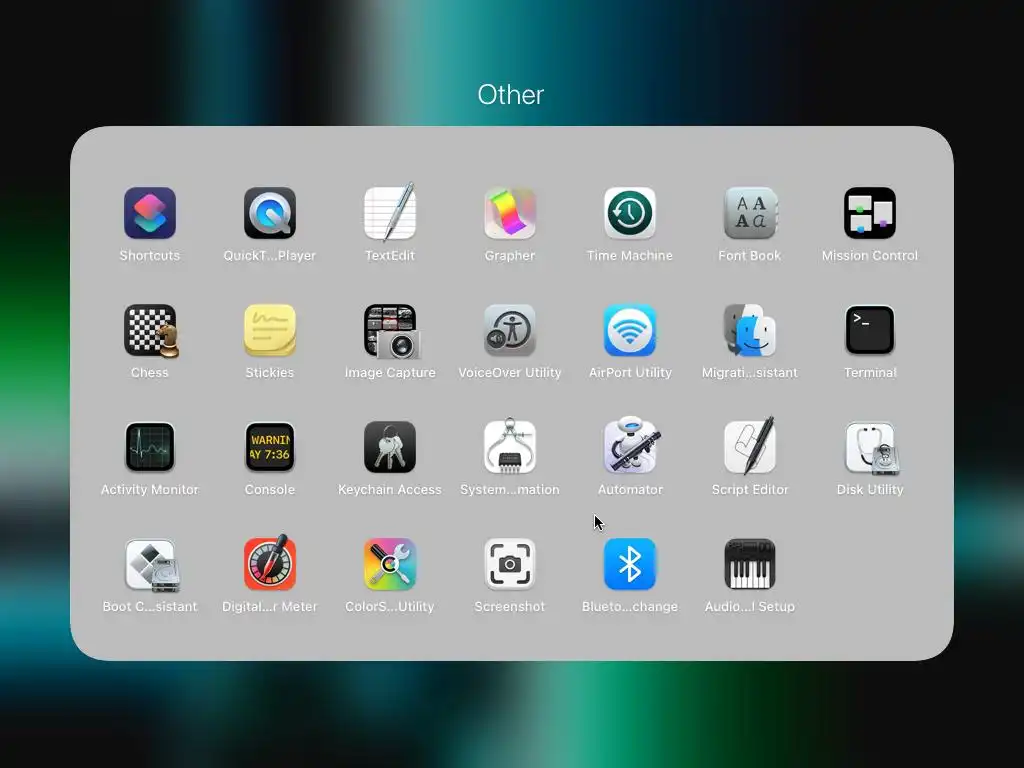
Task: Open the System Information icon
Action: (x=510, y=446)
